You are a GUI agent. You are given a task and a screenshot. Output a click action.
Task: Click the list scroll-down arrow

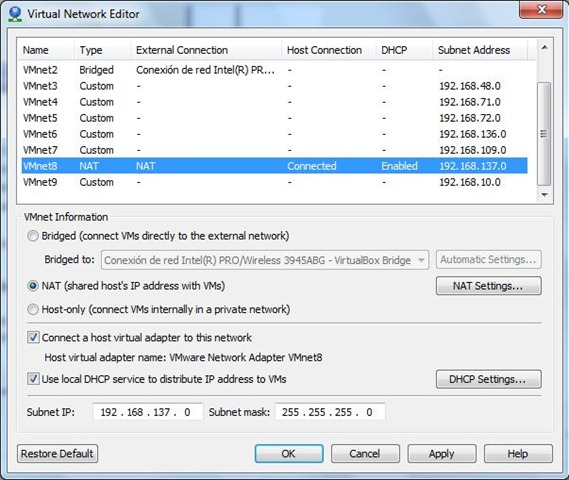coord(544,195)
